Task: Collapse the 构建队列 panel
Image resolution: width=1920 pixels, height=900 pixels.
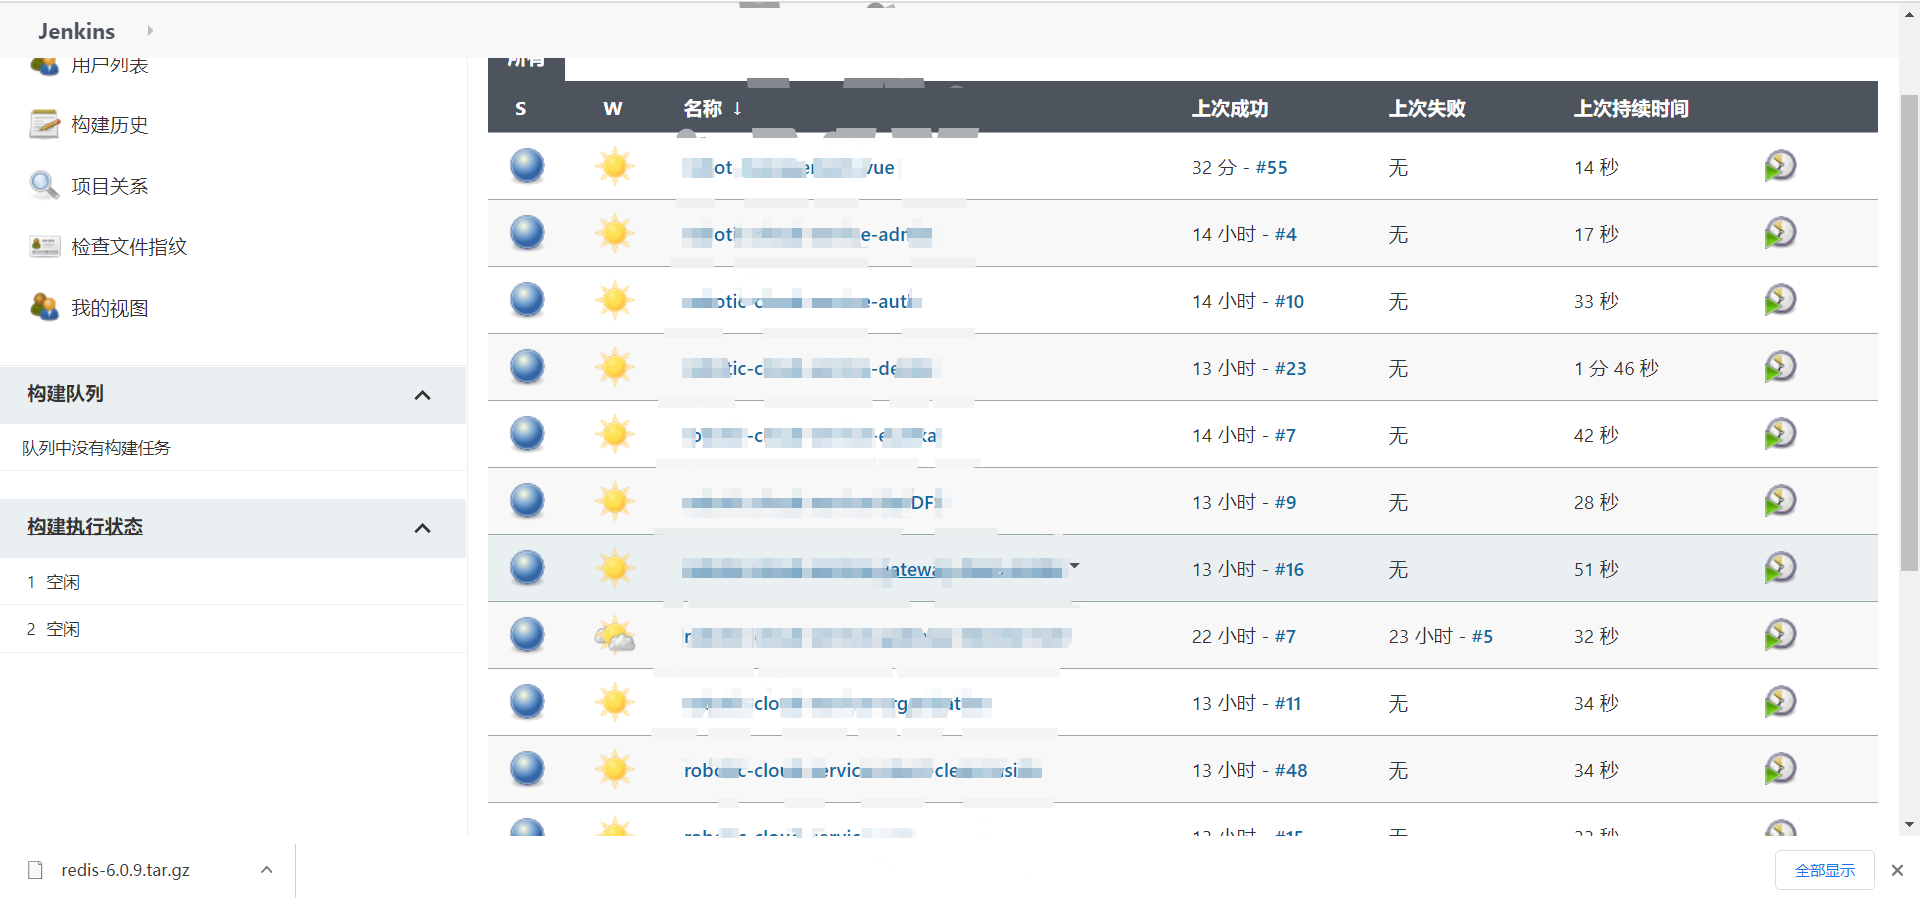Action: click(x=423, y=395)
